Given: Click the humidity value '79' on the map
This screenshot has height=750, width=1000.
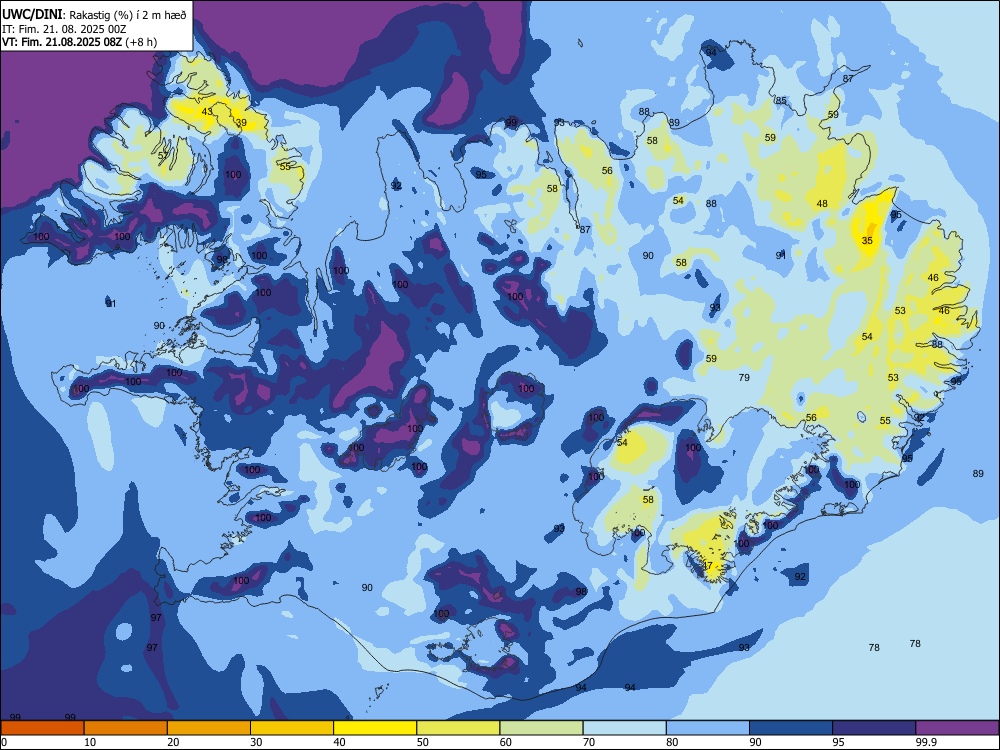Looking at the screenshot, I should click(x=744, y=378).
